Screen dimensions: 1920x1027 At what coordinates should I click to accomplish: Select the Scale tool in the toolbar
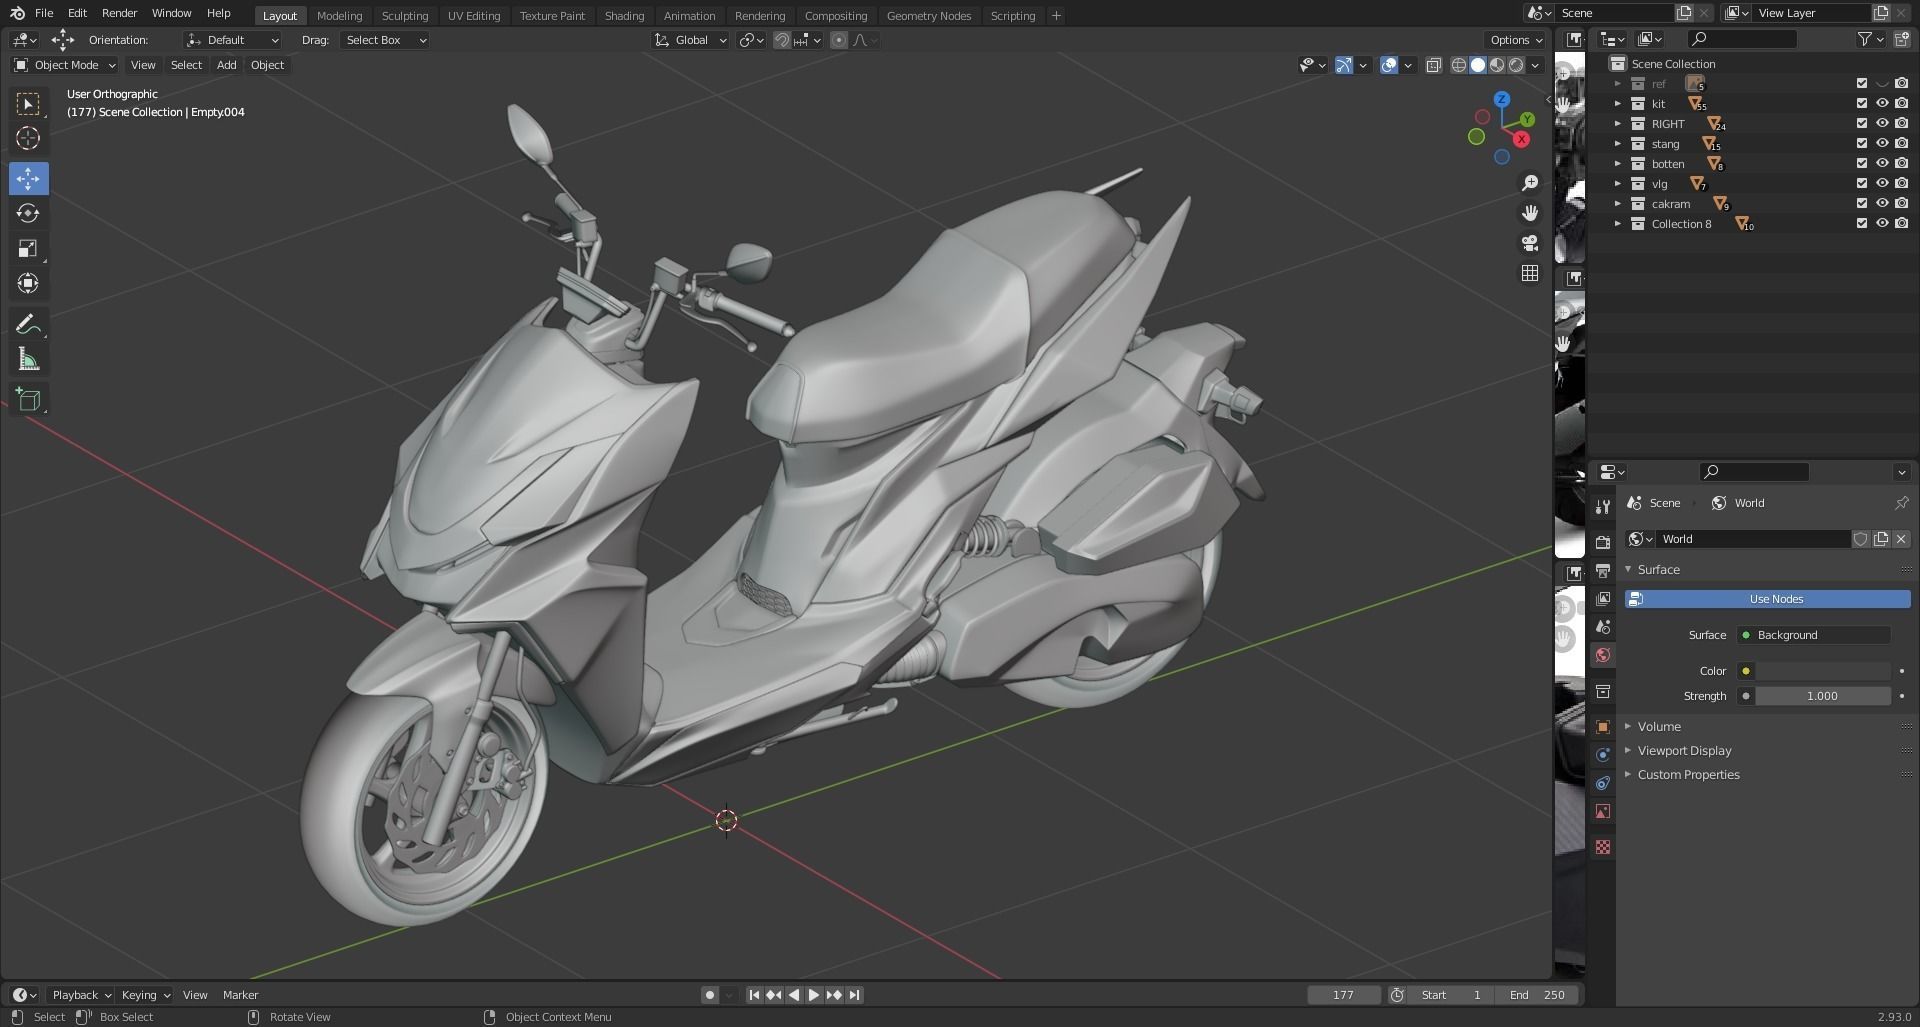click(28, 248)
